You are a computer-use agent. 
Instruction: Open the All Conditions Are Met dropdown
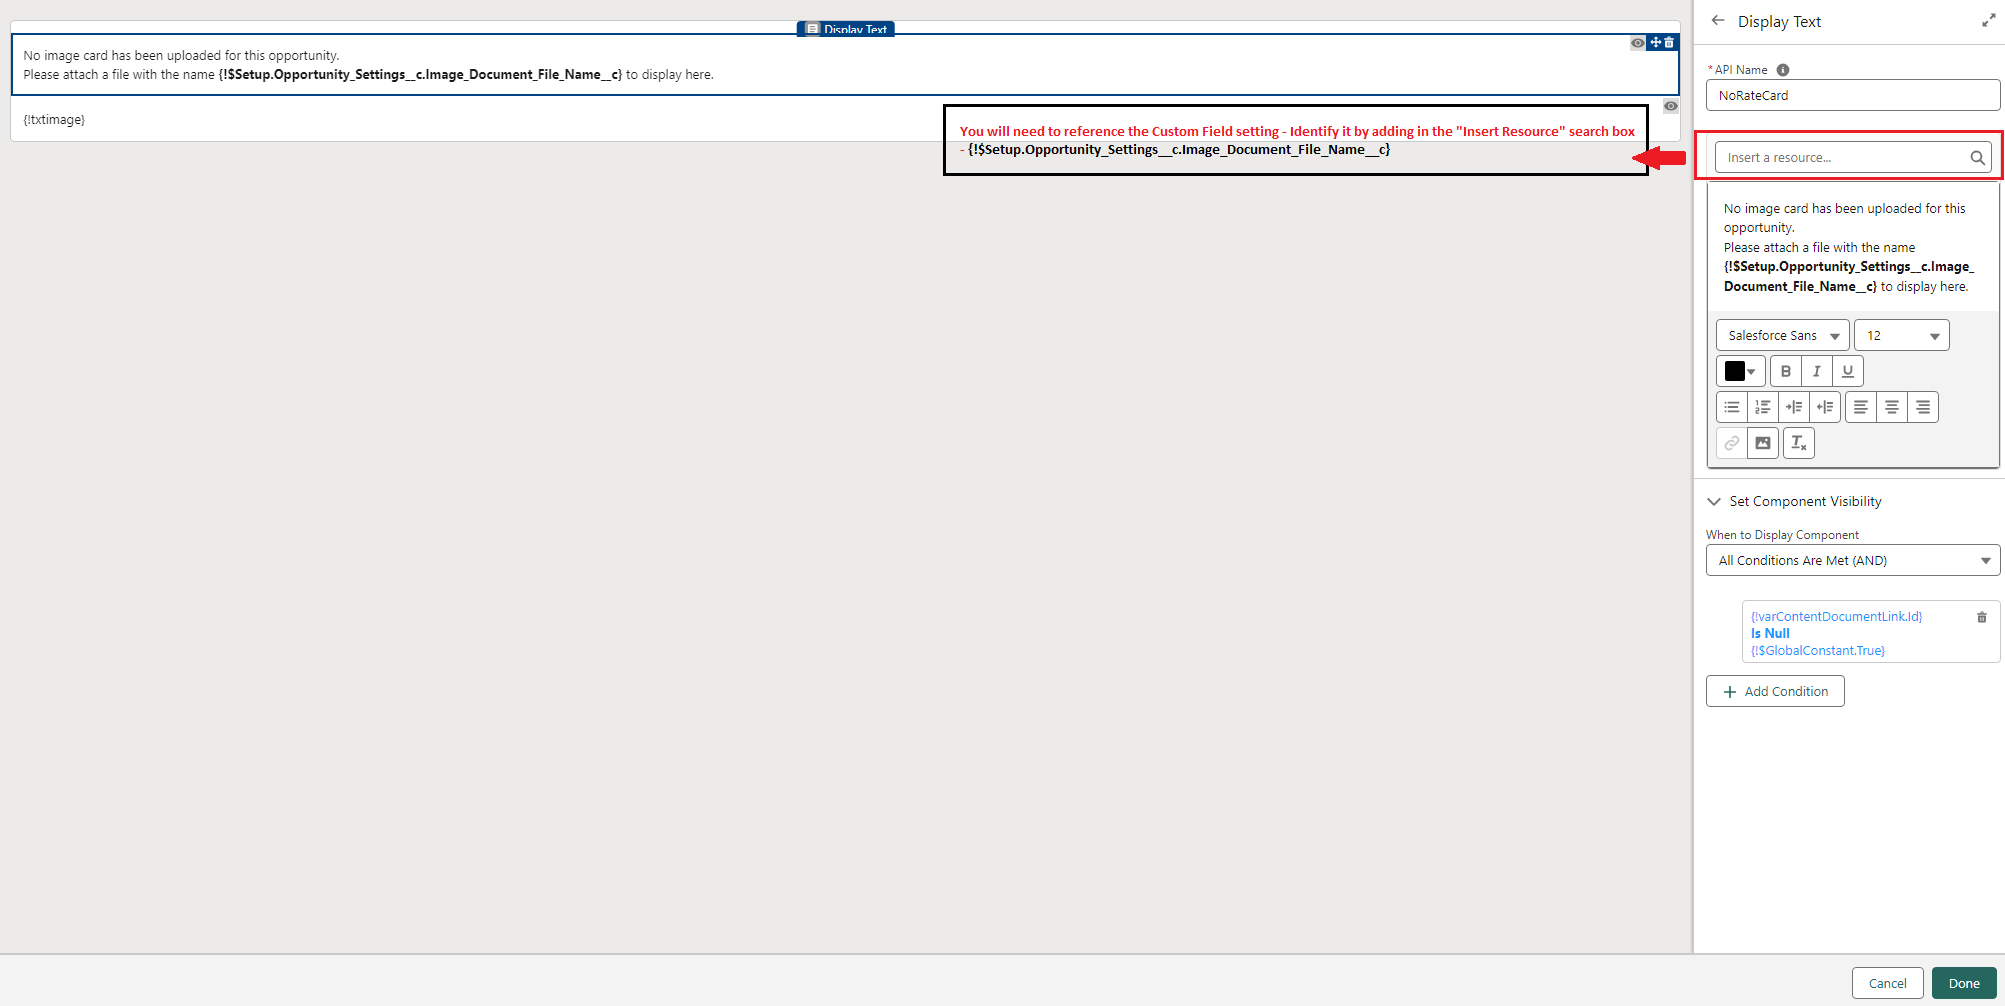tap(1852, 561)
